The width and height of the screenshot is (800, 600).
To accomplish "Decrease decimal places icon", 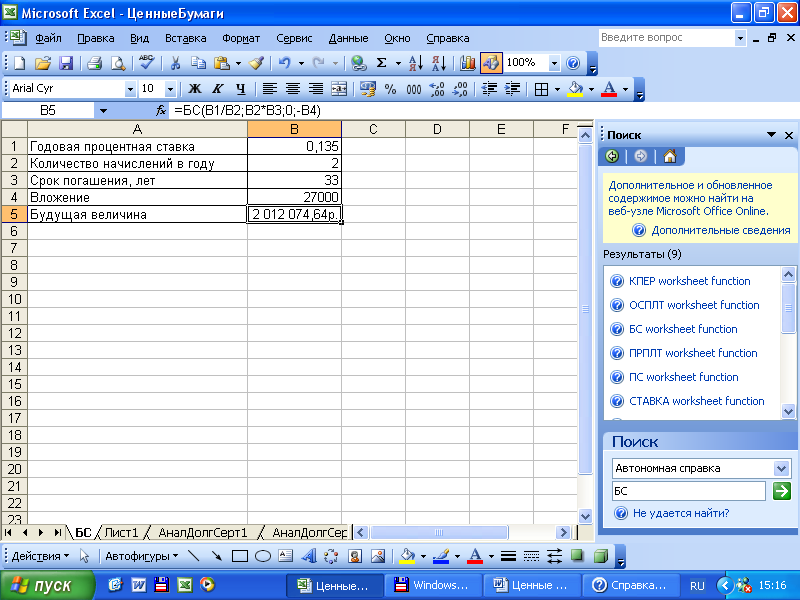I will 460,89.
